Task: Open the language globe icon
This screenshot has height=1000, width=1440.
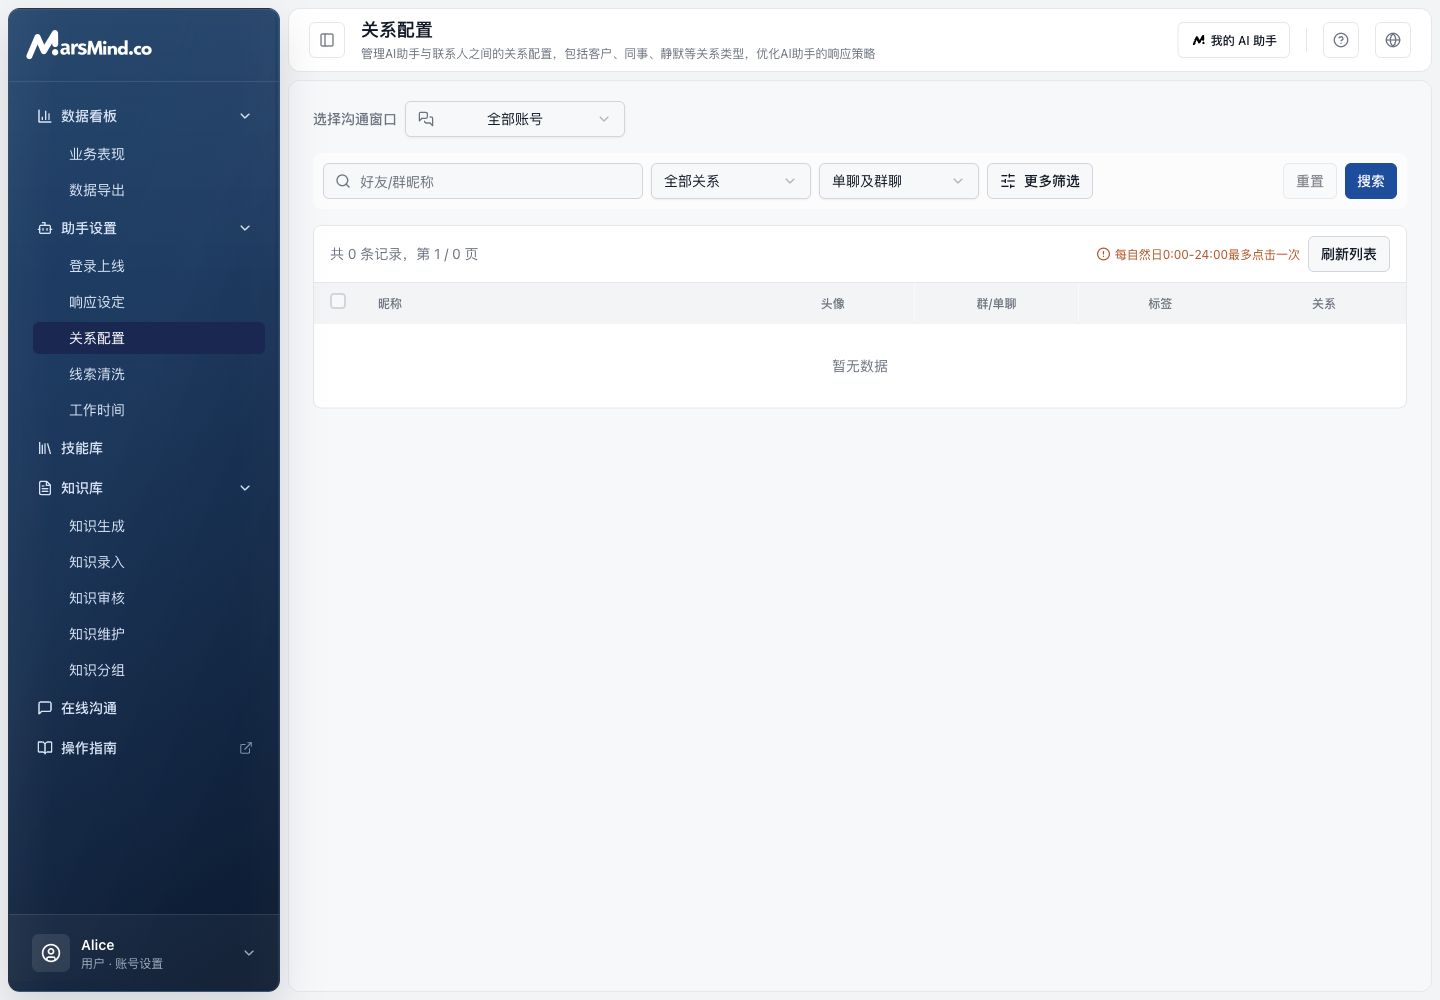Action: (x=1393, y=40)
